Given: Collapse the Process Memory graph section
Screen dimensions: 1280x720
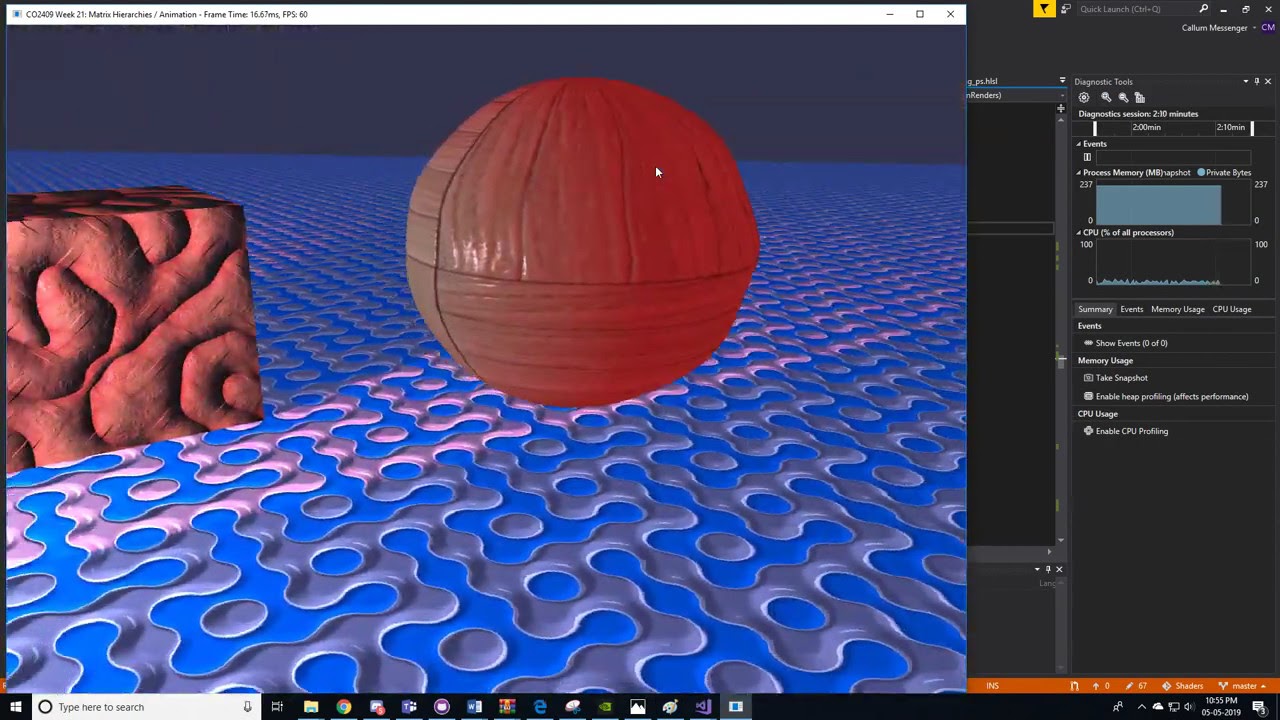Looking at the screenshot, I should pos(1079,173).
